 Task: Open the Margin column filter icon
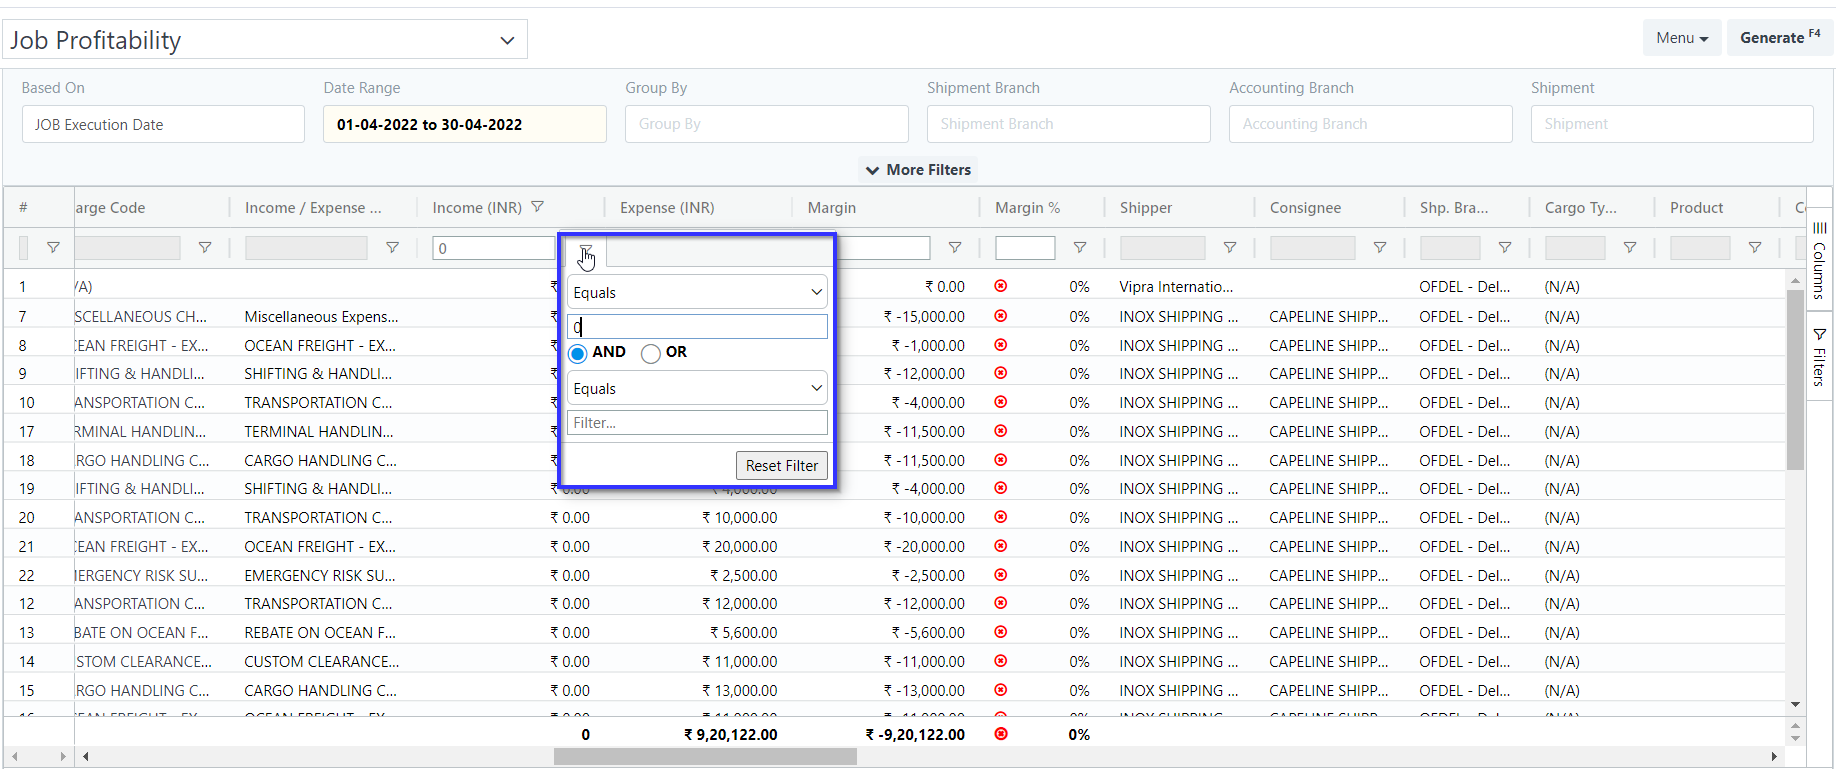coord(955,248)
